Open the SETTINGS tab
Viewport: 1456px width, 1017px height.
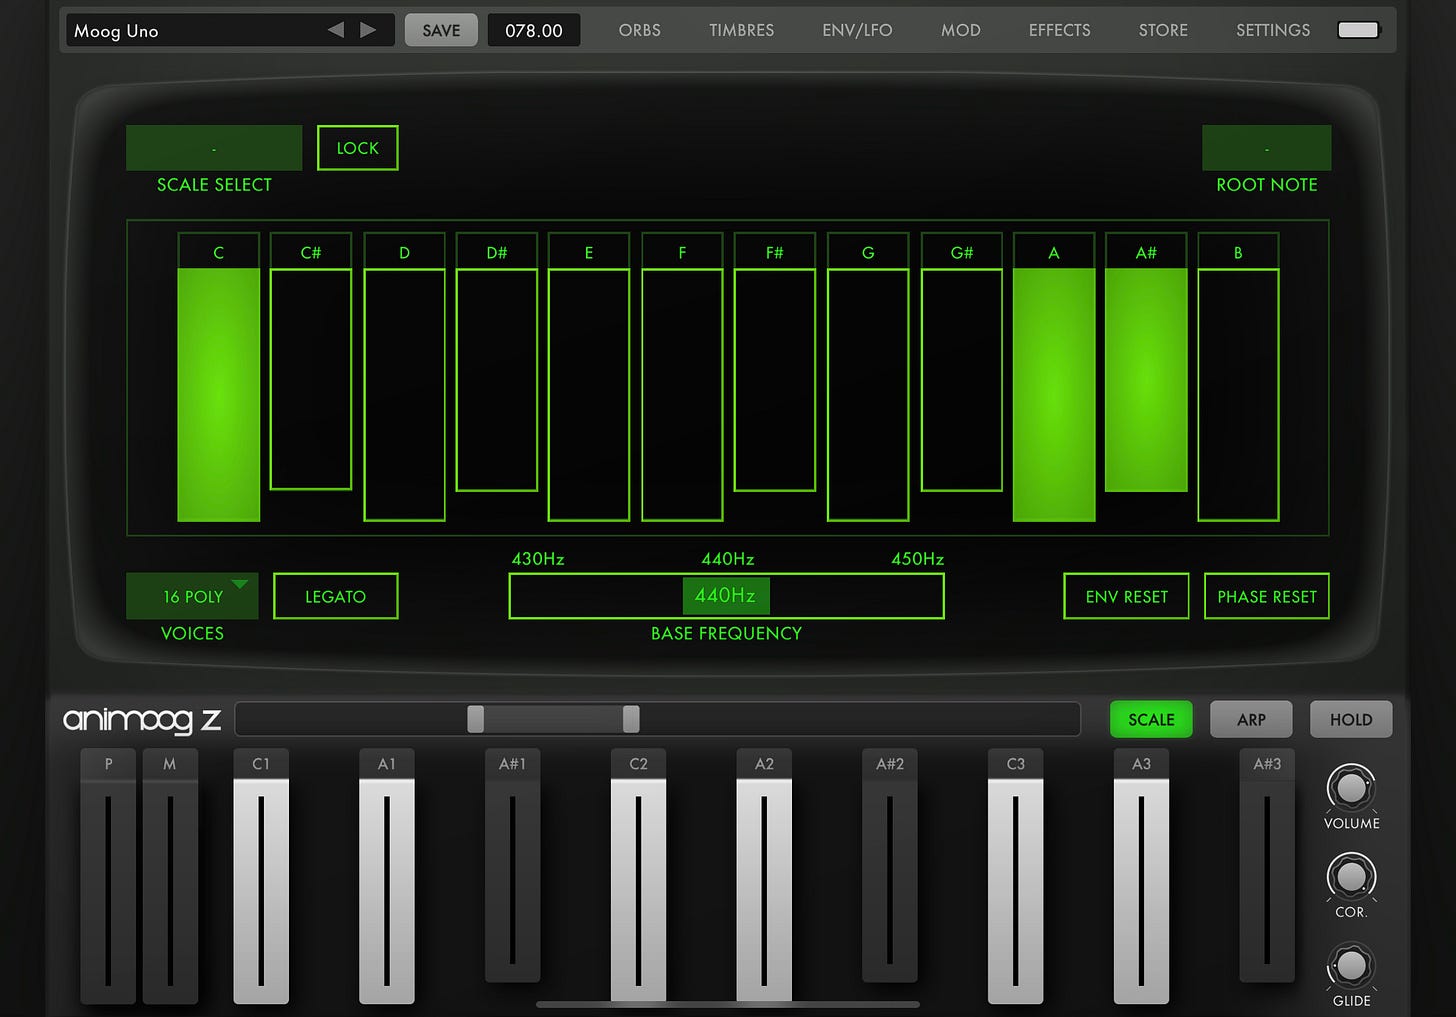1273,30
